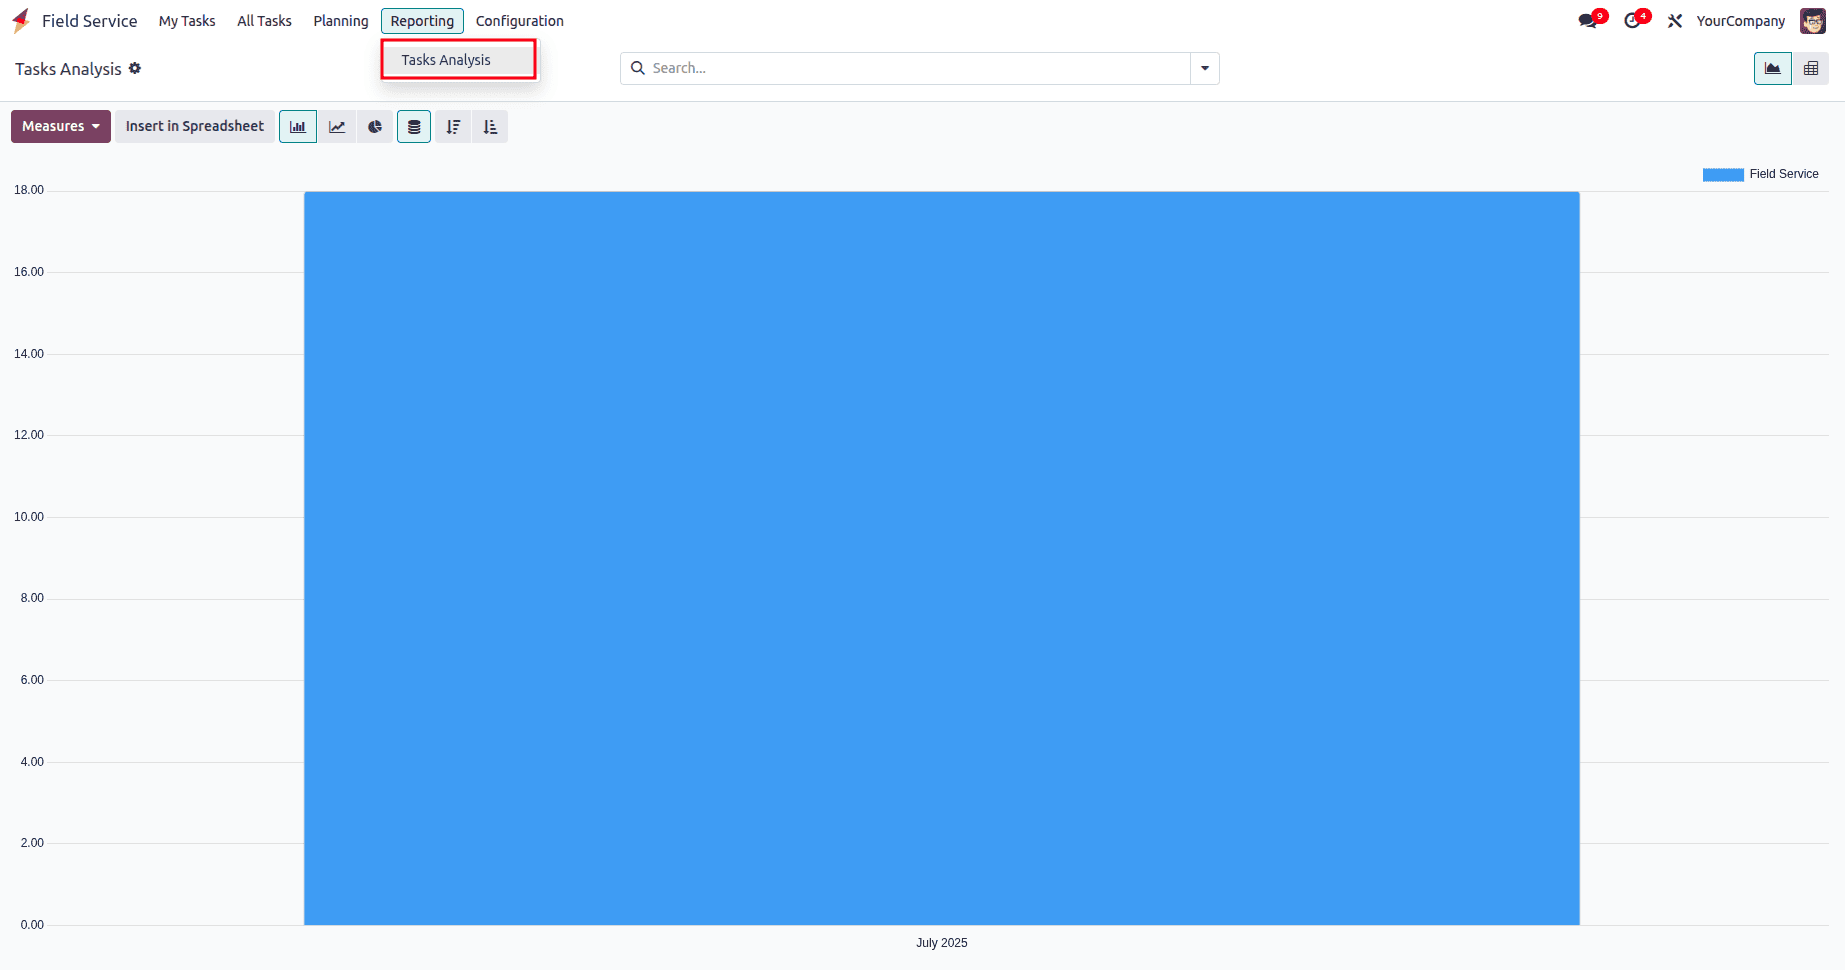Open the Reporting menu
The image size is (1845, 970).
tap(422, 21)
